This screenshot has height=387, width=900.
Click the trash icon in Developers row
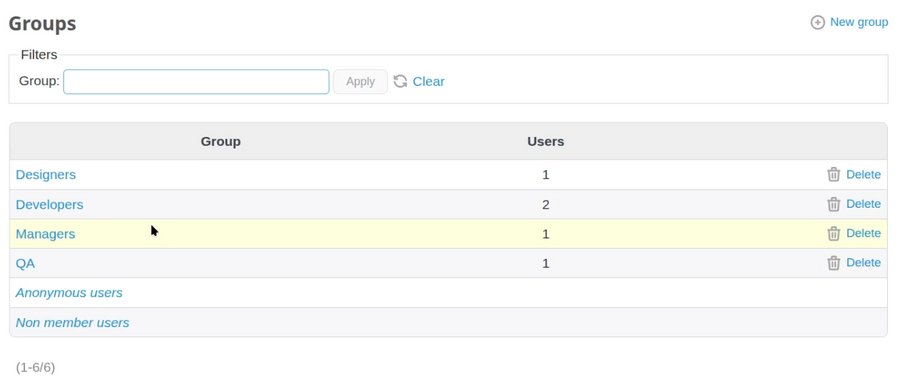(x=833, y=204)
